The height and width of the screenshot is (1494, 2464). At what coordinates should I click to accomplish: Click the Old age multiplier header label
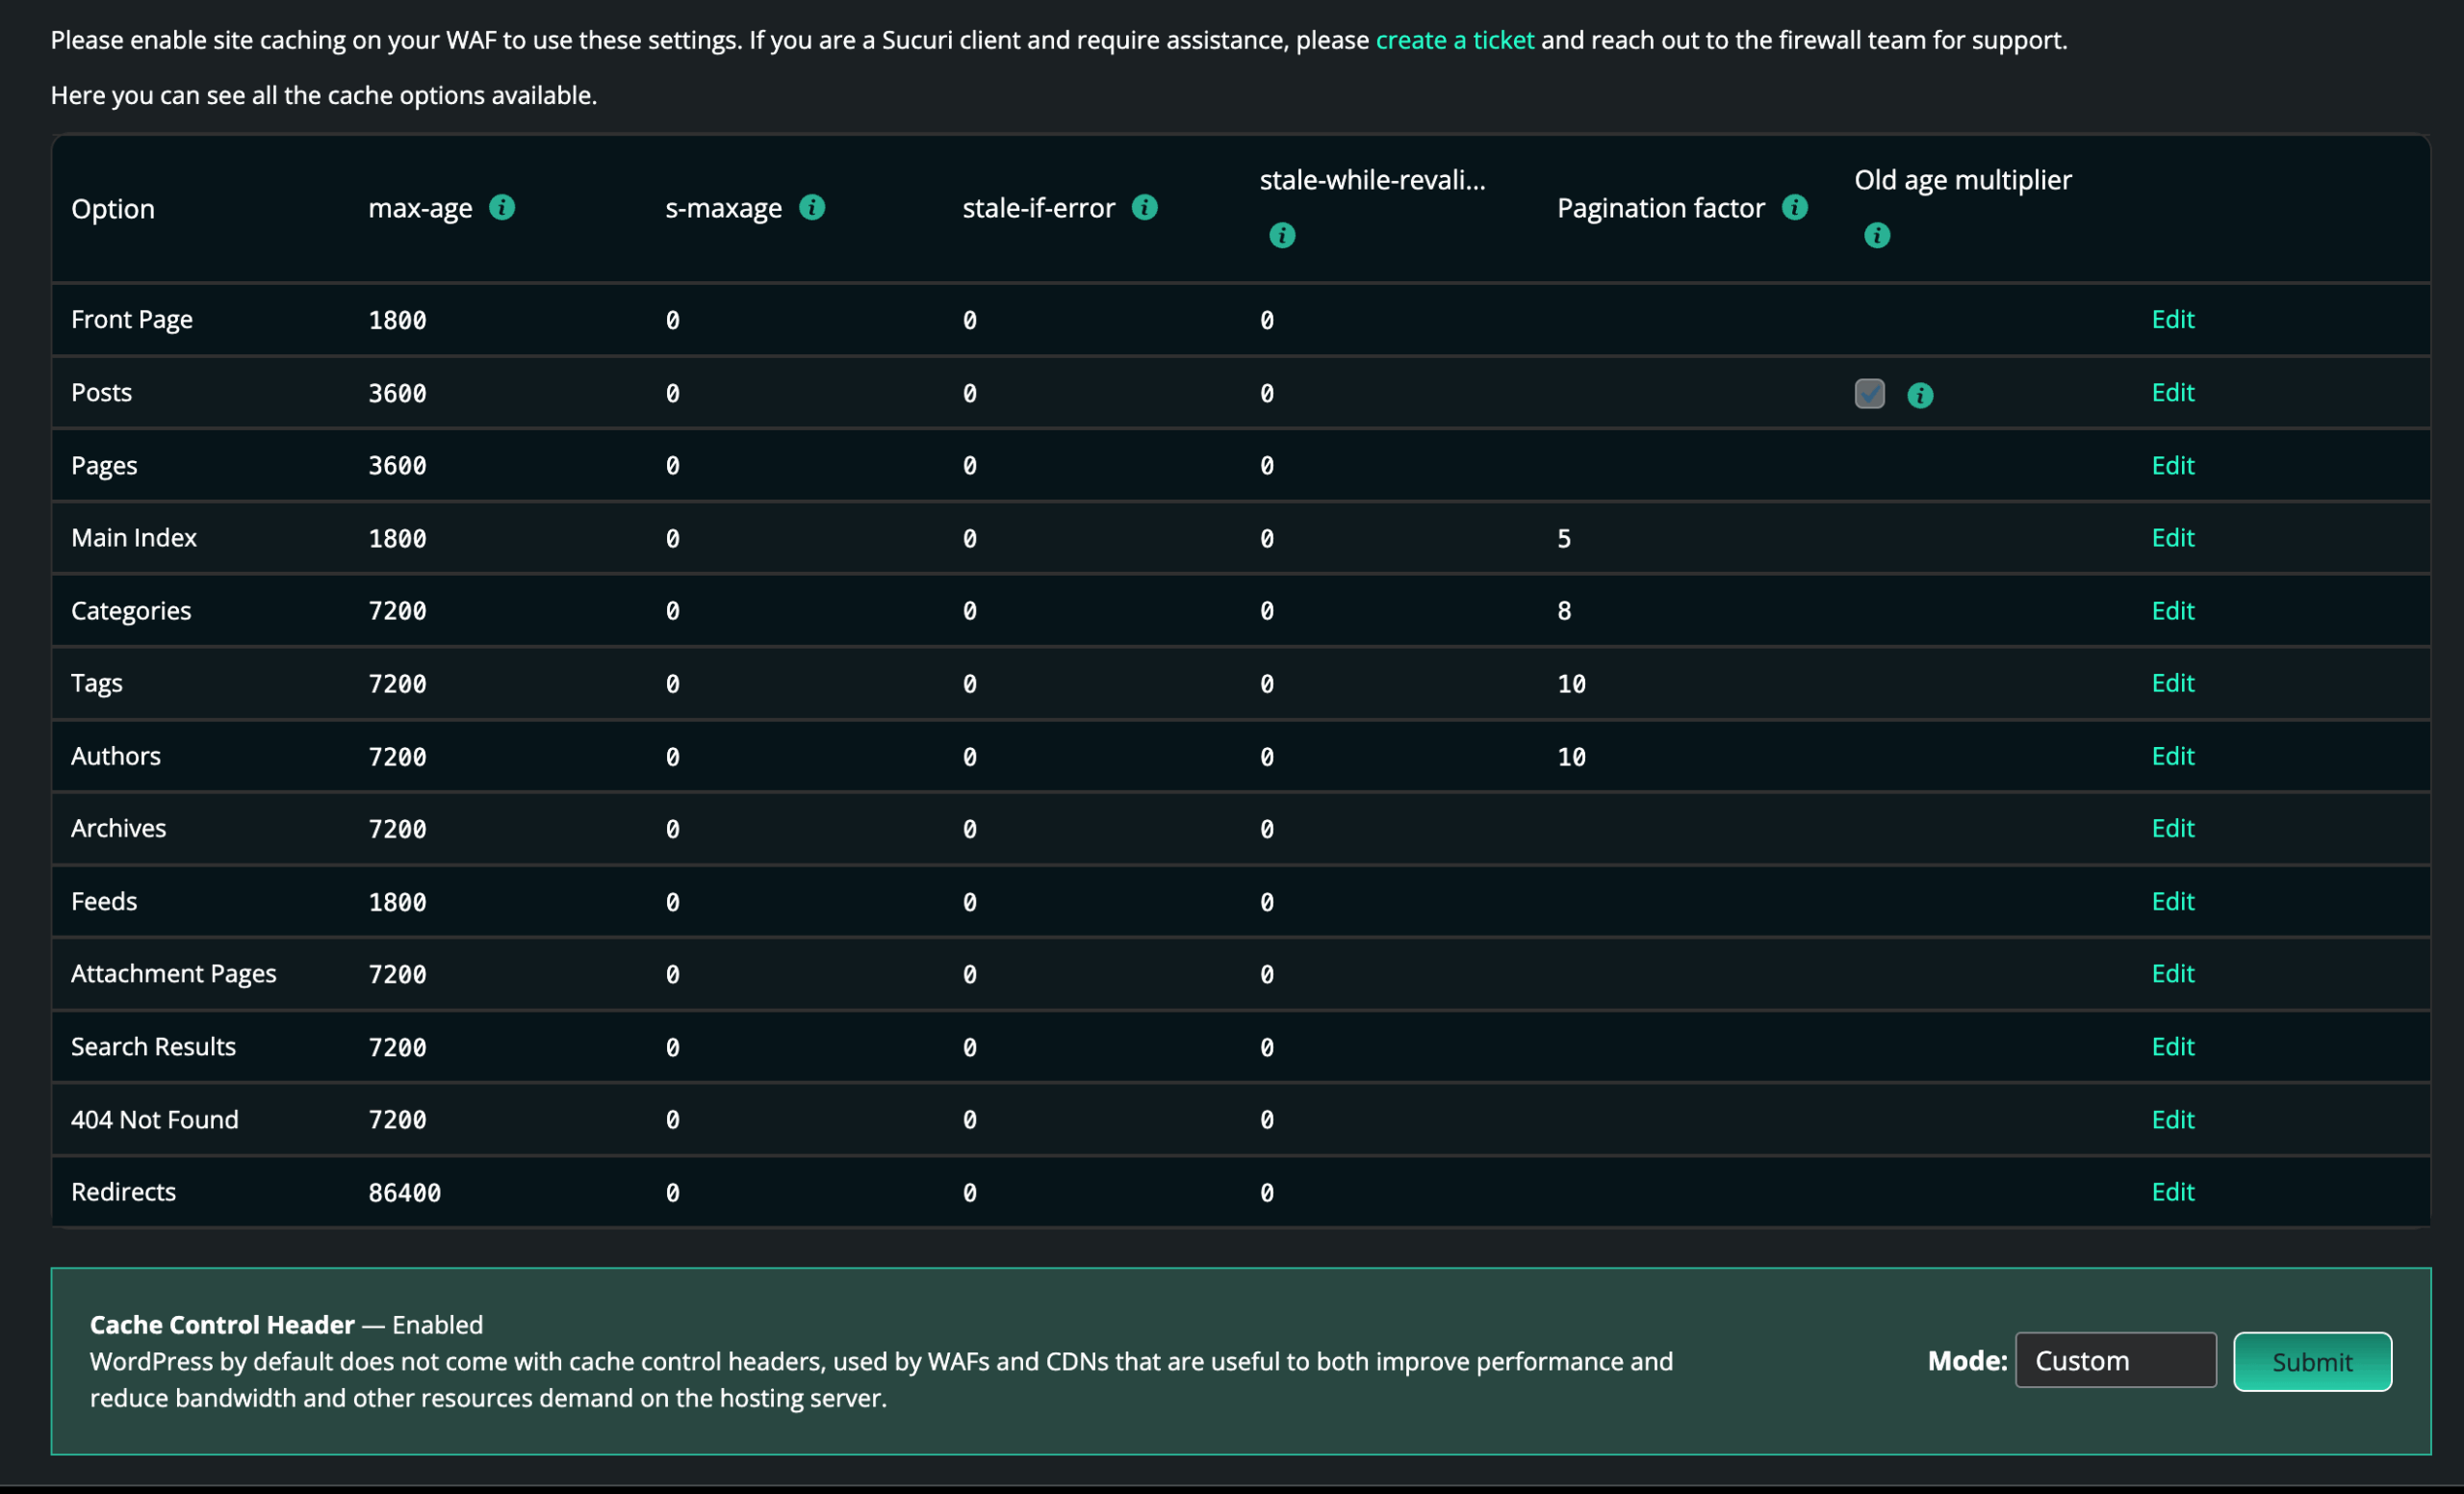pos(1963,180)
